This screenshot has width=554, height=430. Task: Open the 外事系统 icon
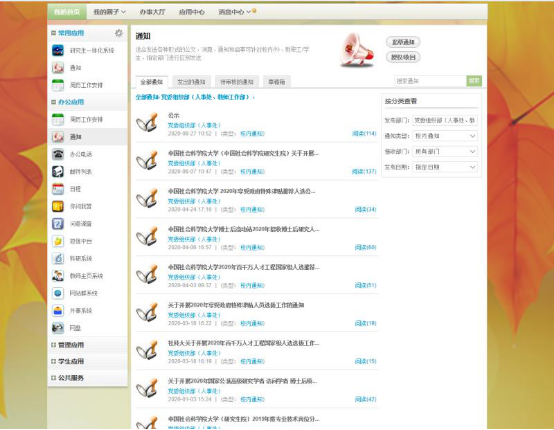coord(58,311)
